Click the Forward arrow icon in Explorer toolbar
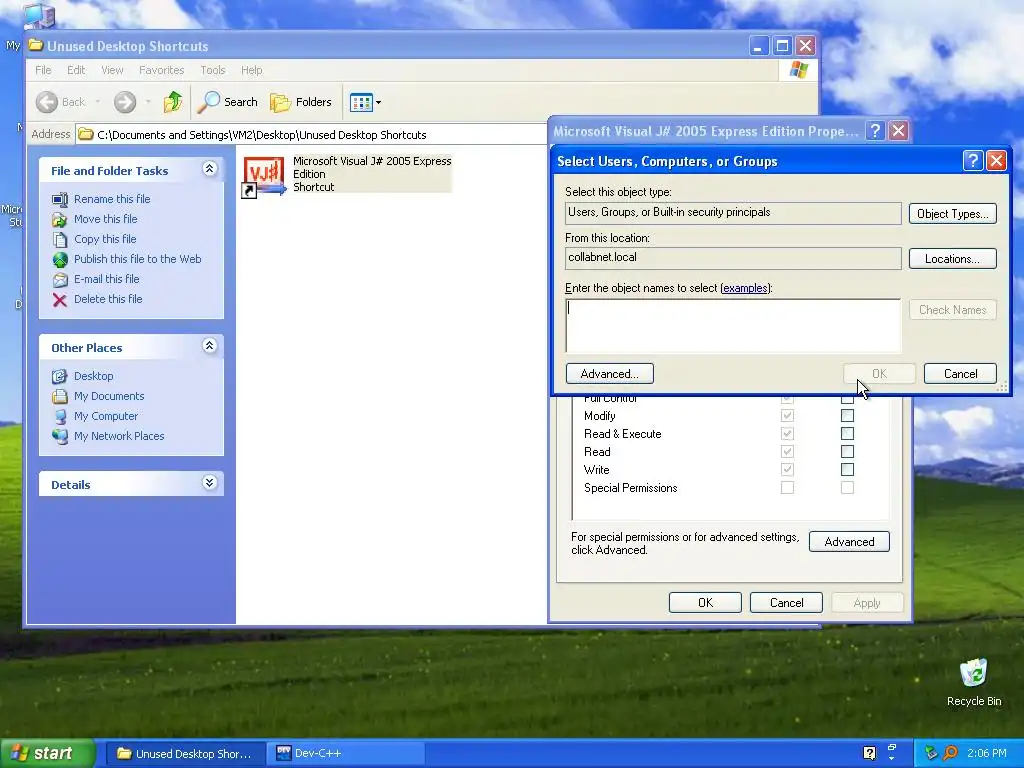Image resolution: width=1024 pixels, height=768 pixels. pyautogui.click(x=125, y=102)
